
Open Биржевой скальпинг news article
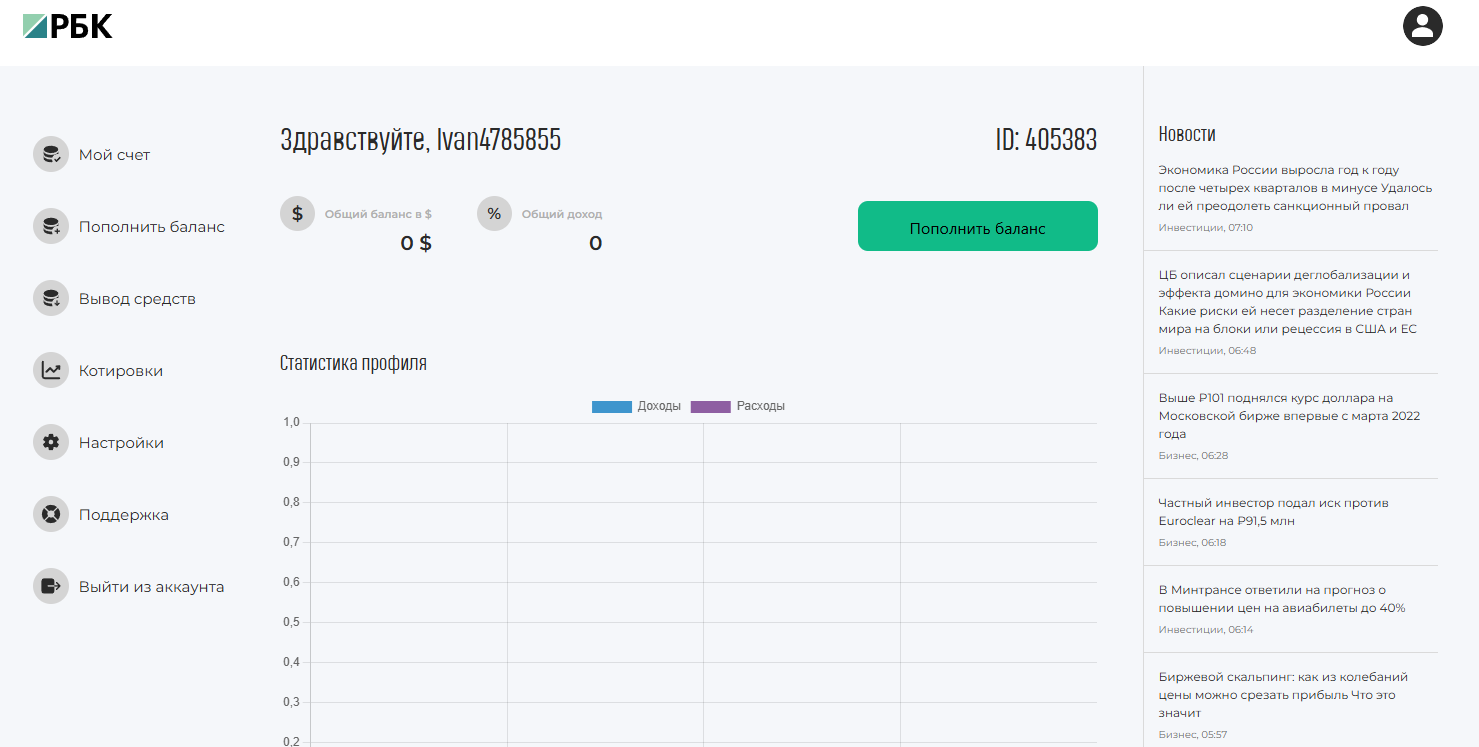[1283, 695]
